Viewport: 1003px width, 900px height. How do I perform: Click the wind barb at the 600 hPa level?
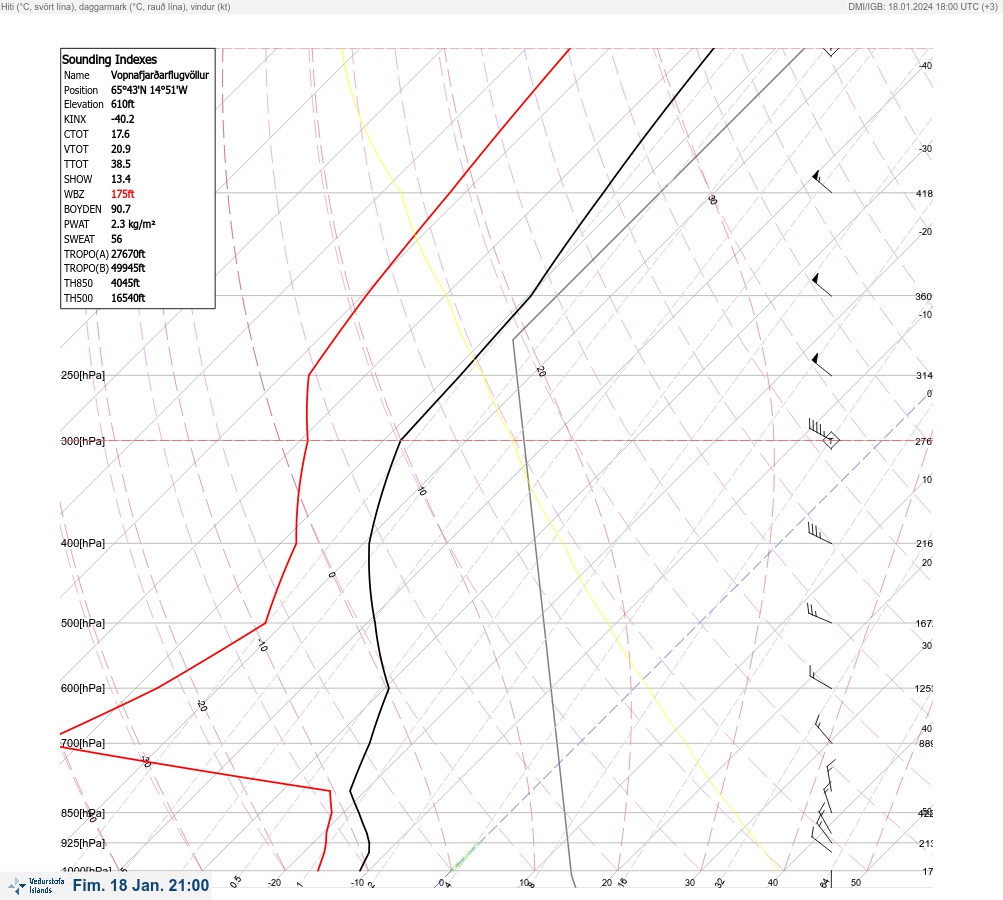tap(820, 677)
